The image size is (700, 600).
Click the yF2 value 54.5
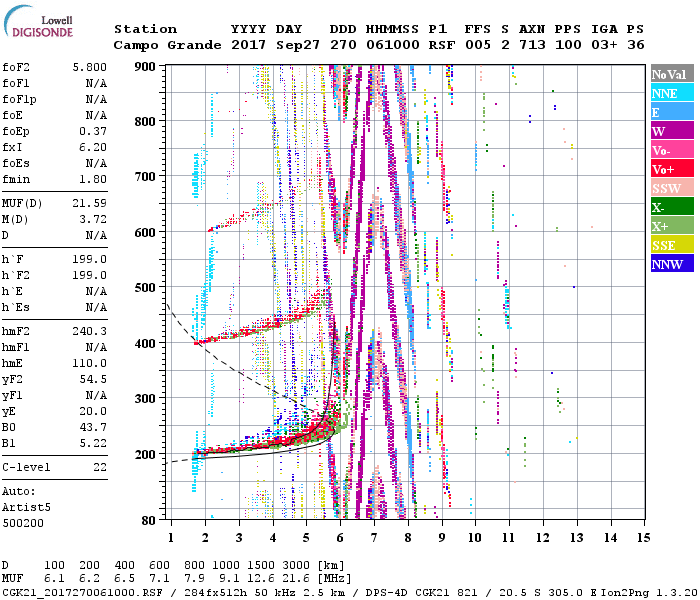(x=93, y=379)
